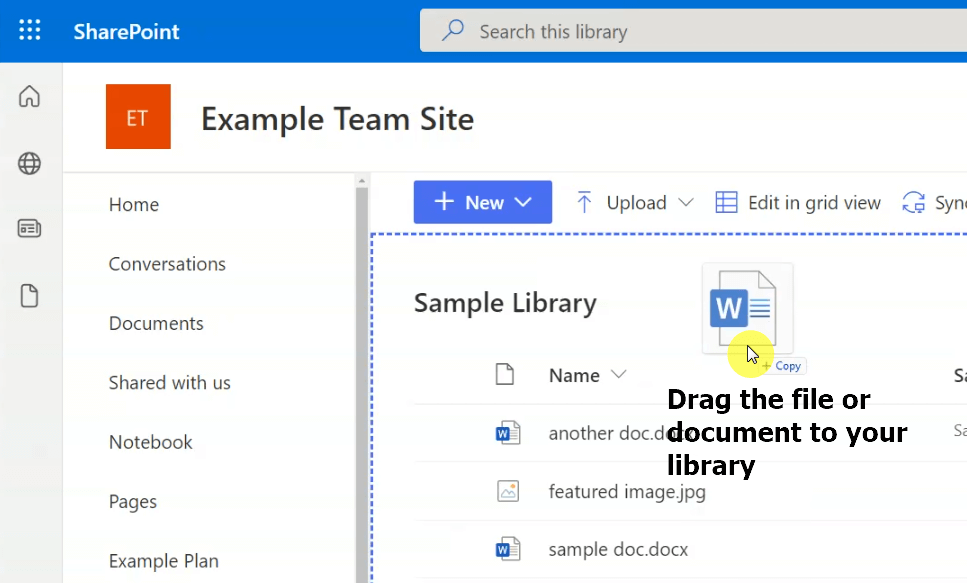Click the file type column header icon

pyautogui.click(x=504, y=374)
